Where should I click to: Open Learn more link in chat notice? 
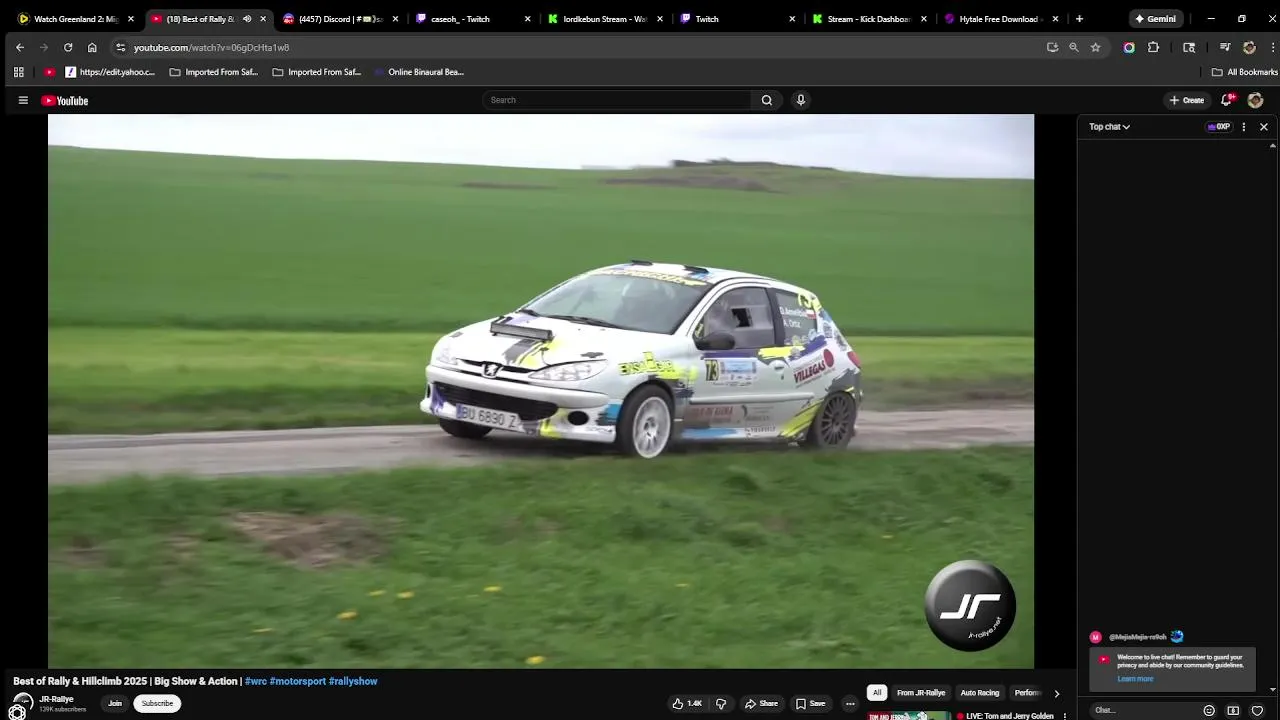point(1135,679)
